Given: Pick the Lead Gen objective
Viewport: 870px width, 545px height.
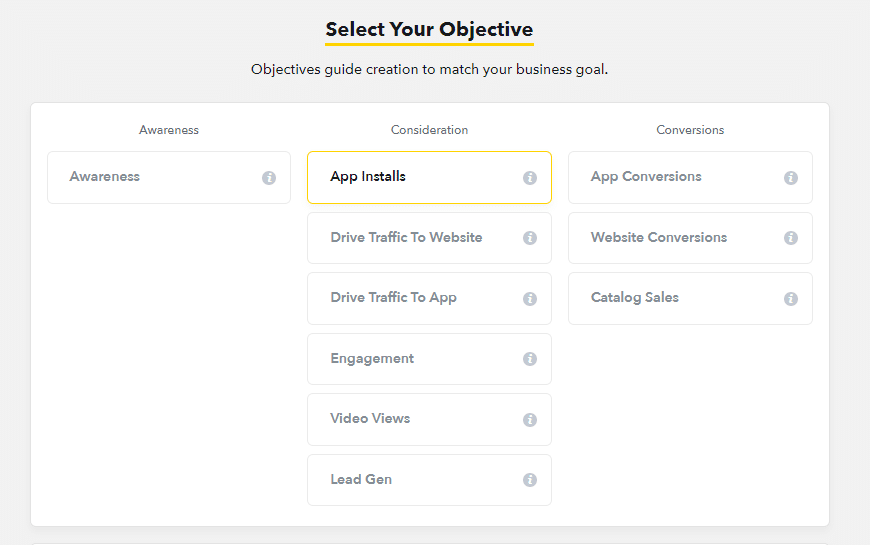Looking at the screenshot, I should (429, 480).
